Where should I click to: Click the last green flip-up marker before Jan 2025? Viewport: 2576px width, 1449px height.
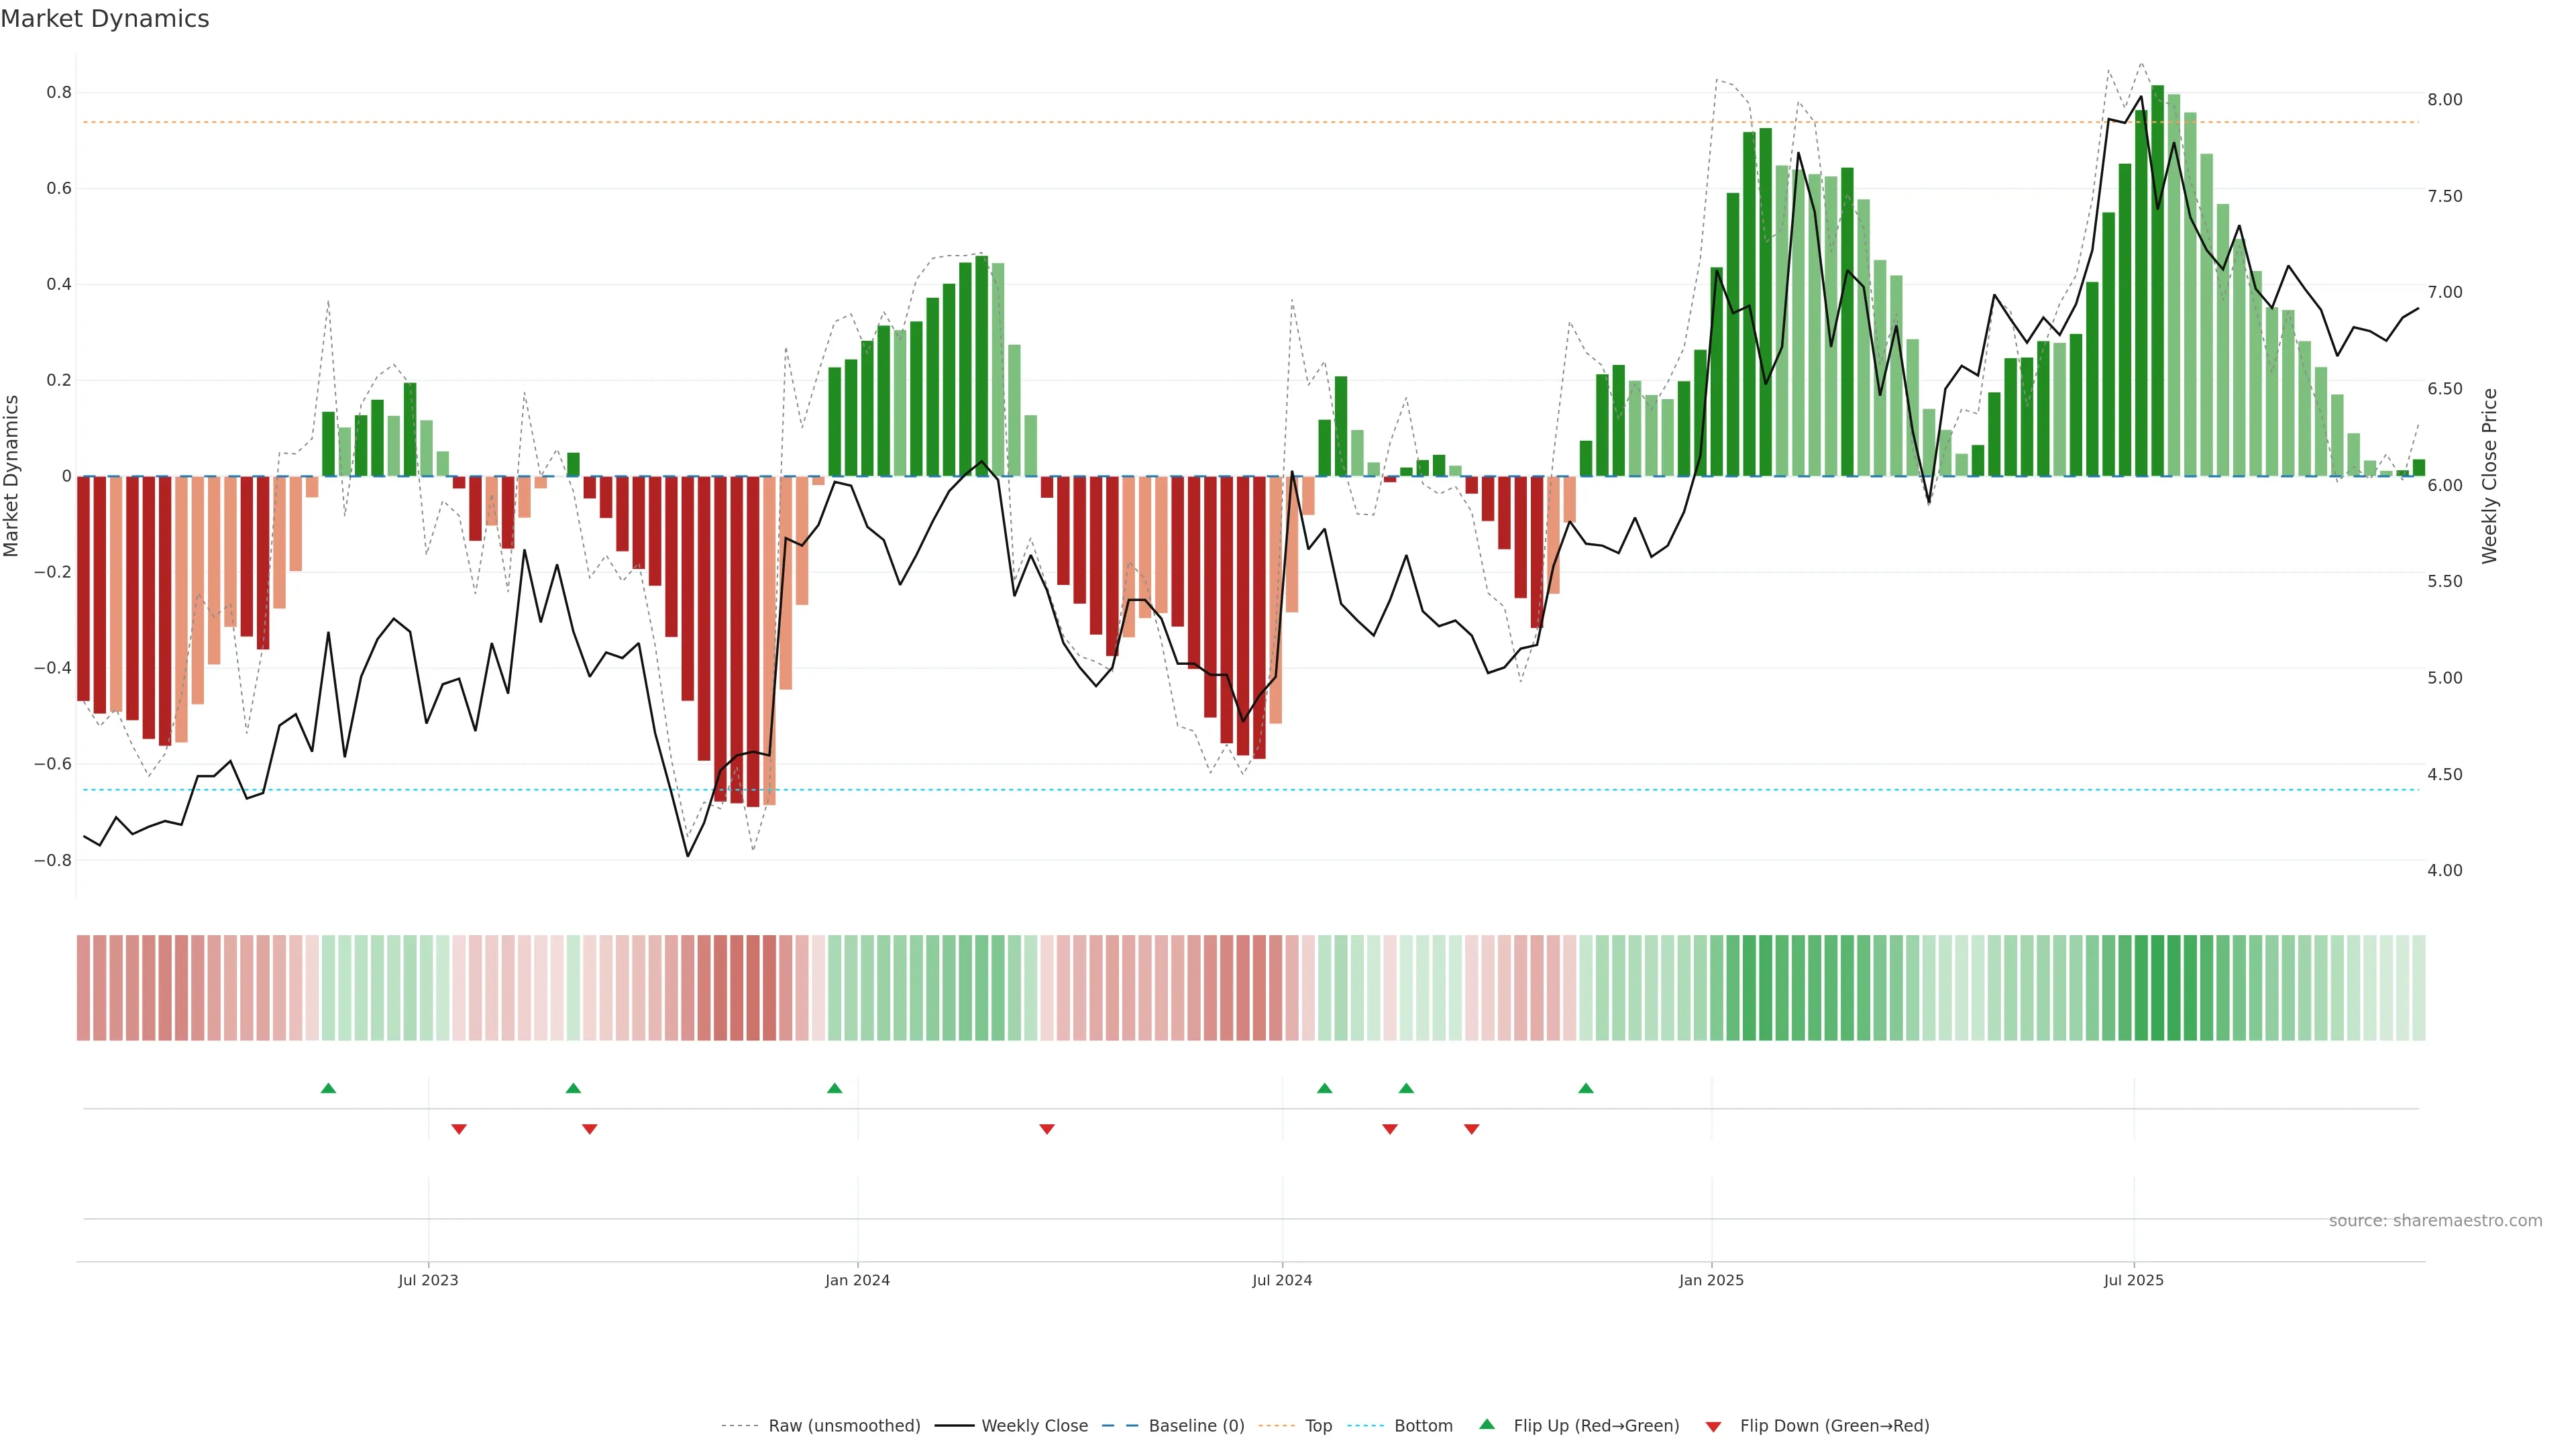click(1585, 1088)
